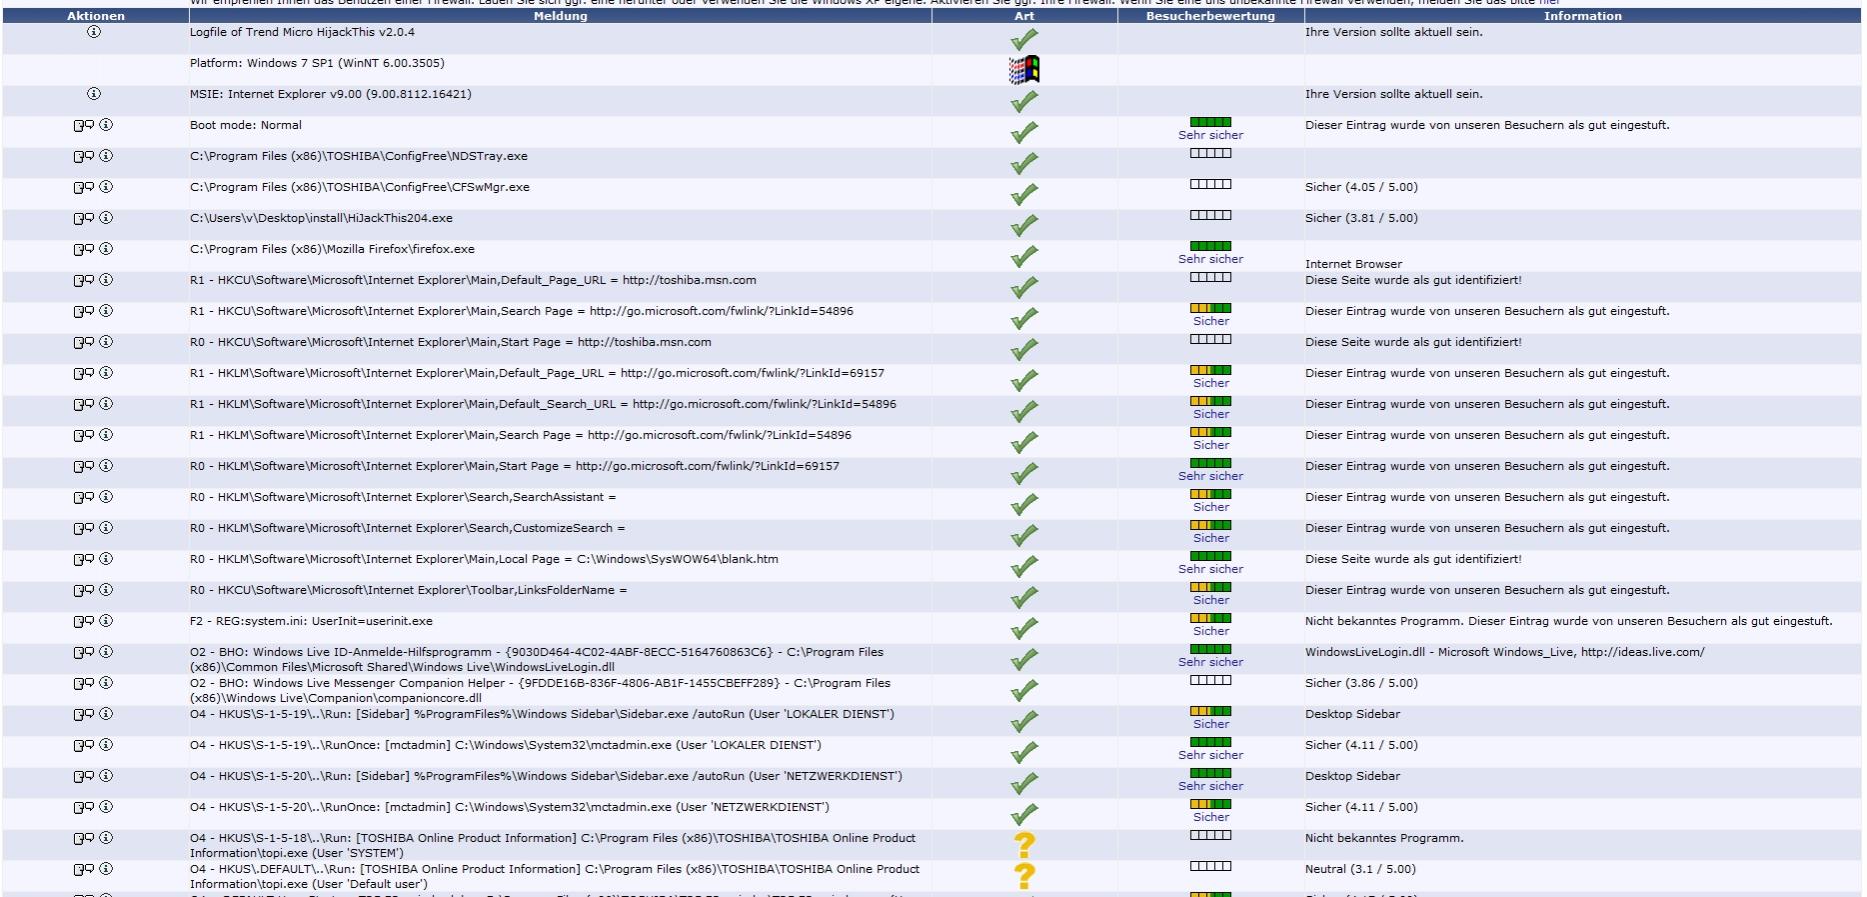This screenshot has width=1867, height=897.
Task: Click the Aktionen column header
Action: (x=96, y=16)
